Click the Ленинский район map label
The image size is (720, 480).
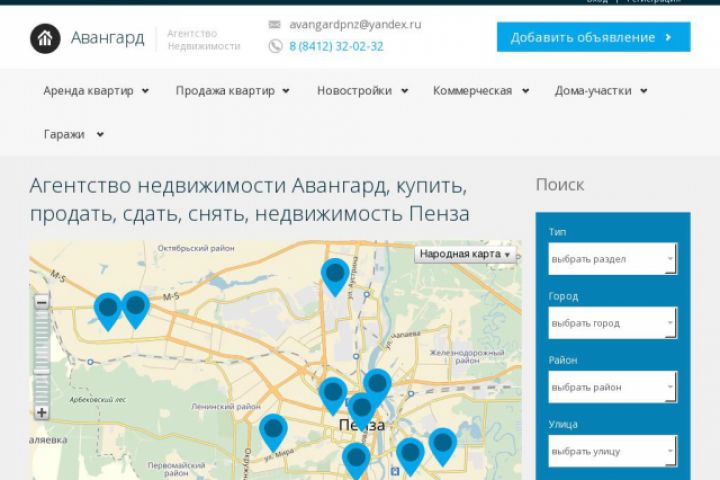tap(226, 407)
